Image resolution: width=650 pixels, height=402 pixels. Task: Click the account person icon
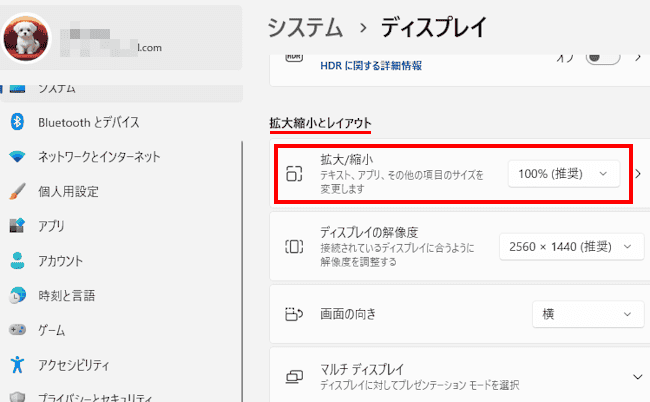pyautogui.click(x=17, y=260)
